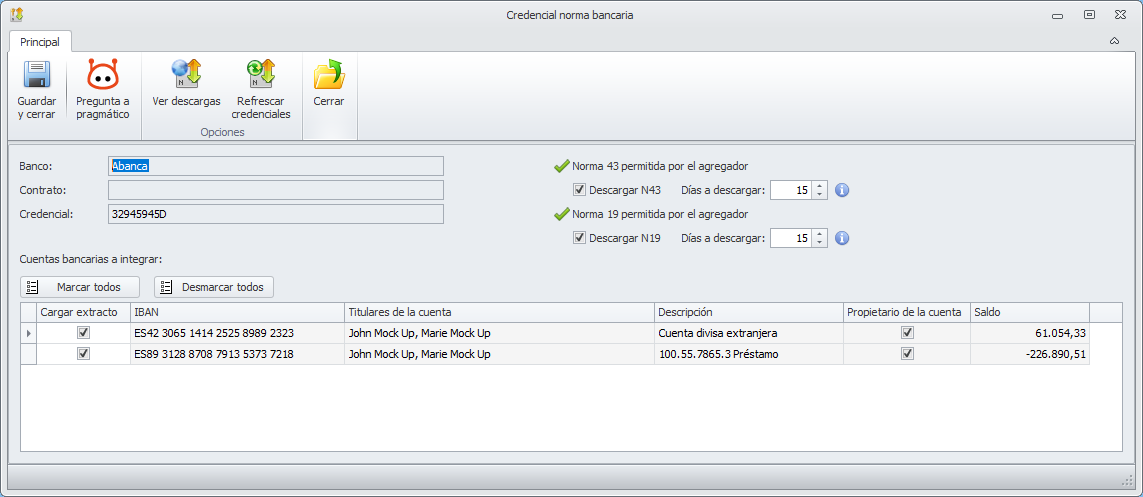This screenshot has width=1143, height=497.
Task: Click info icon beside N19 days field
Action: coord(842,238)
